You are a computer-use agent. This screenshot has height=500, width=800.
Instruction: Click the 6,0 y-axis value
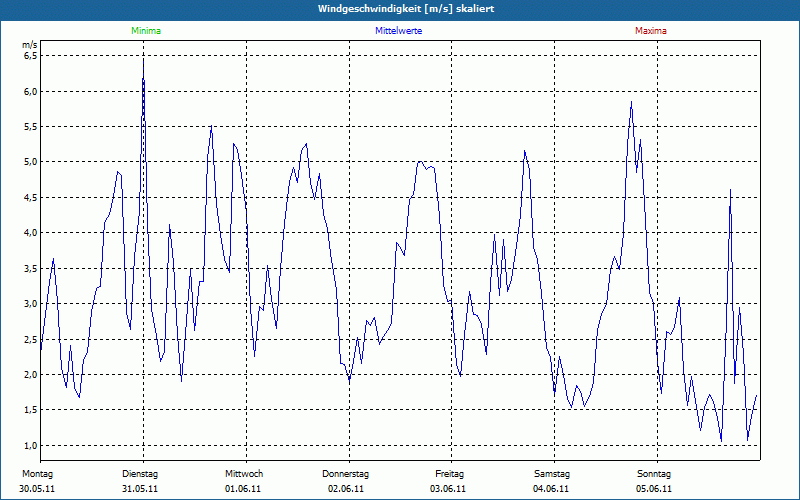tap(31, 91)
